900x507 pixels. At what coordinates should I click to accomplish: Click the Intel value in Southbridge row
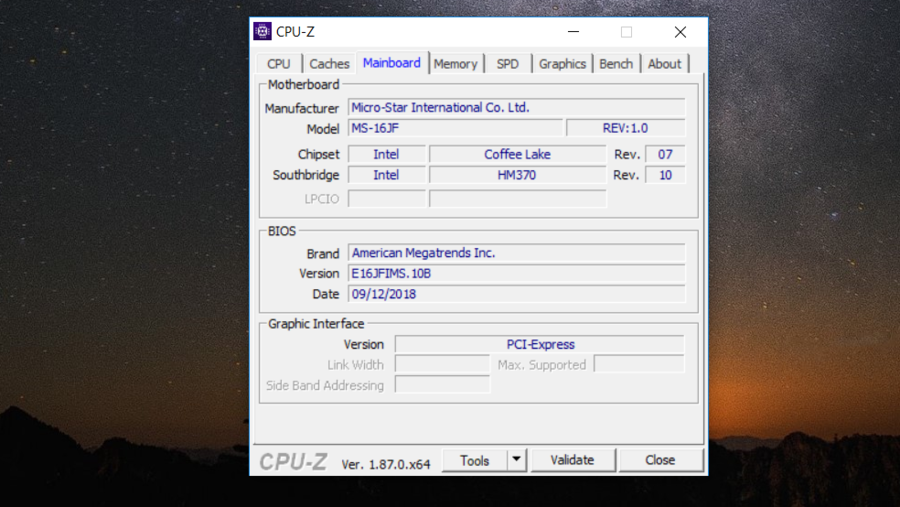click(x=386, y=175)
